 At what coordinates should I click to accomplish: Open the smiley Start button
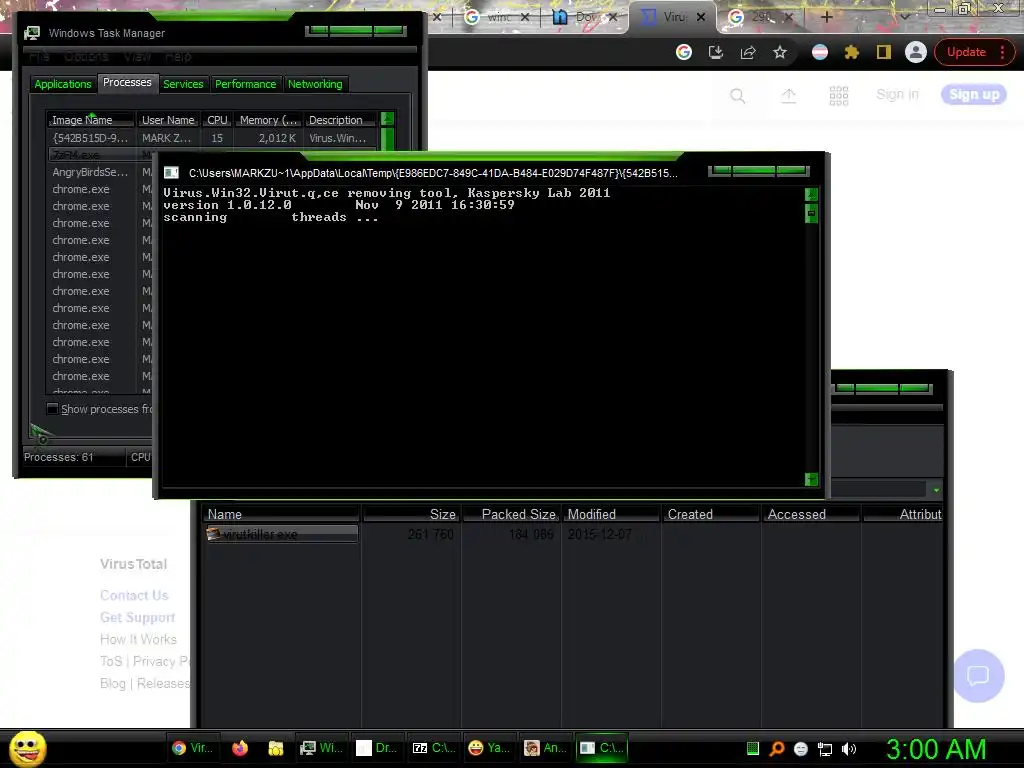pos(27,748)
